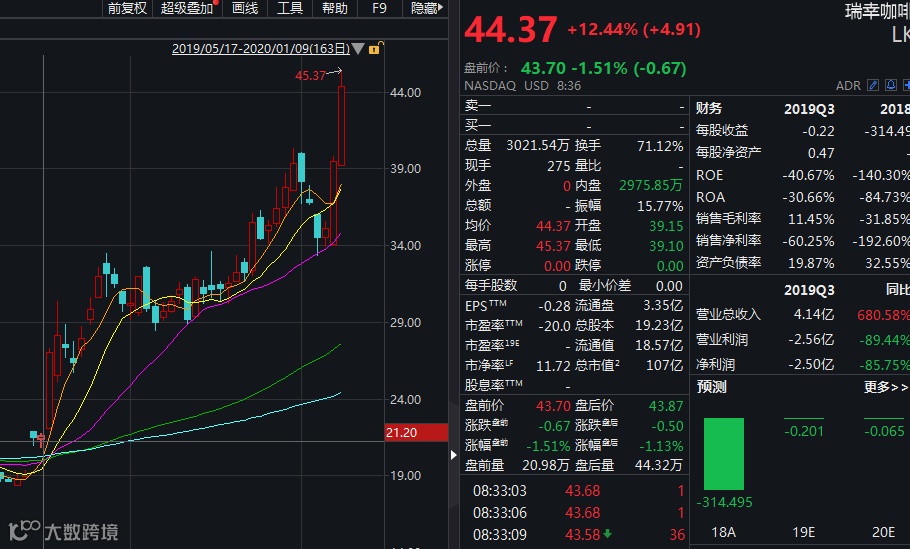
Task: Click the 最低 value 39.10
Action: click(666, 246)
